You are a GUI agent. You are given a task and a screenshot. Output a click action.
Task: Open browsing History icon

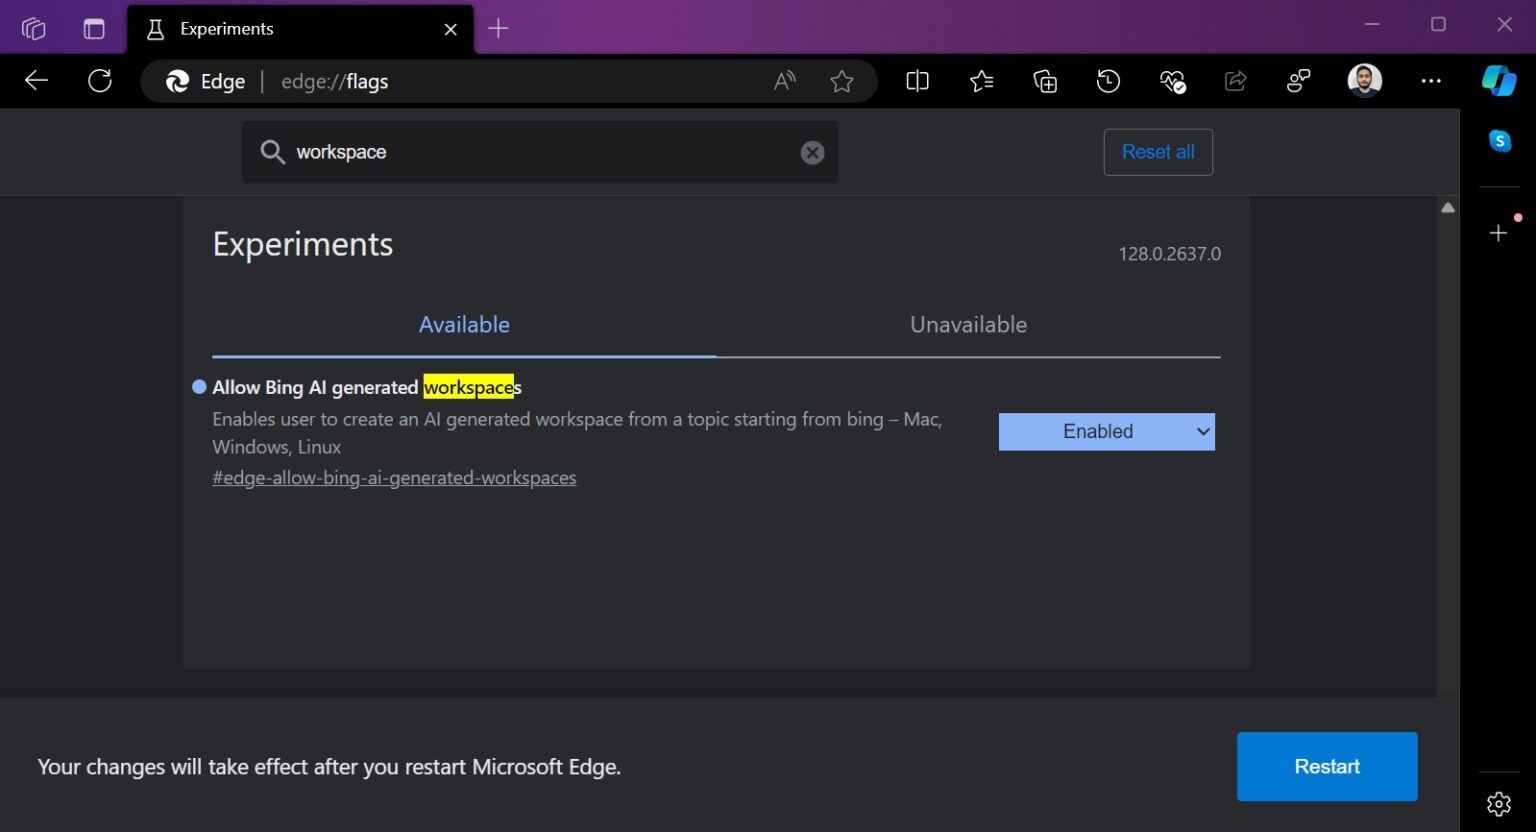pyautogui.click(x=1108, y=81)
